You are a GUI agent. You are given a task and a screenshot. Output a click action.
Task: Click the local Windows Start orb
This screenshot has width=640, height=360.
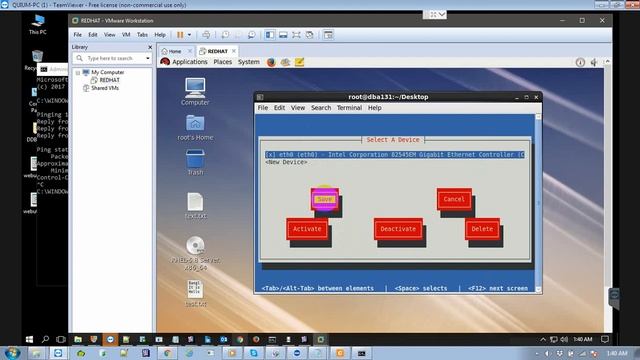pyautogui.click(x=12, y=353)
